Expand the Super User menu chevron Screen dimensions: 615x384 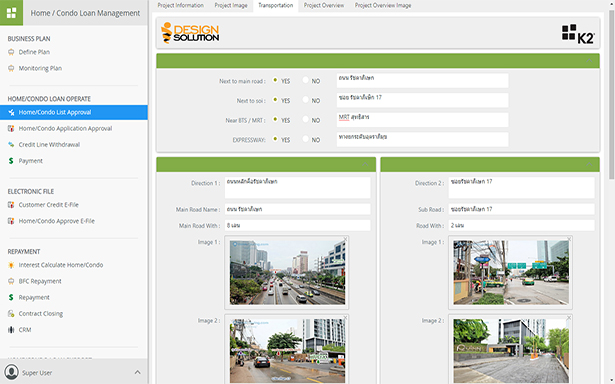tap(137, 372)
